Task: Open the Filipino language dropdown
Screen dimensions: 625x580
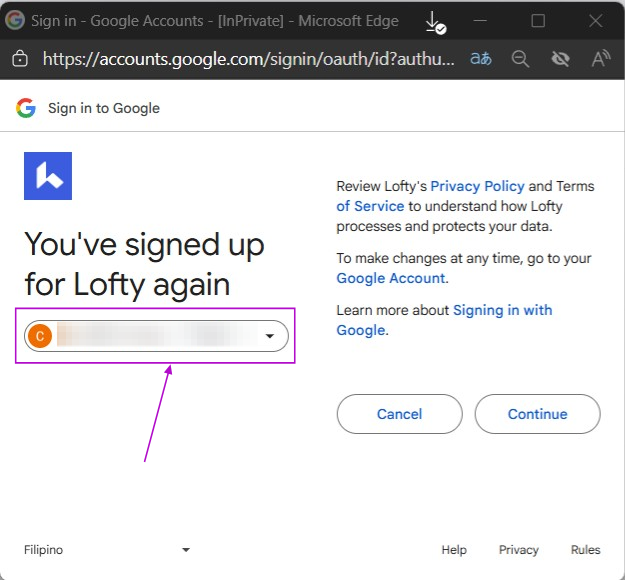Action: 106,550
